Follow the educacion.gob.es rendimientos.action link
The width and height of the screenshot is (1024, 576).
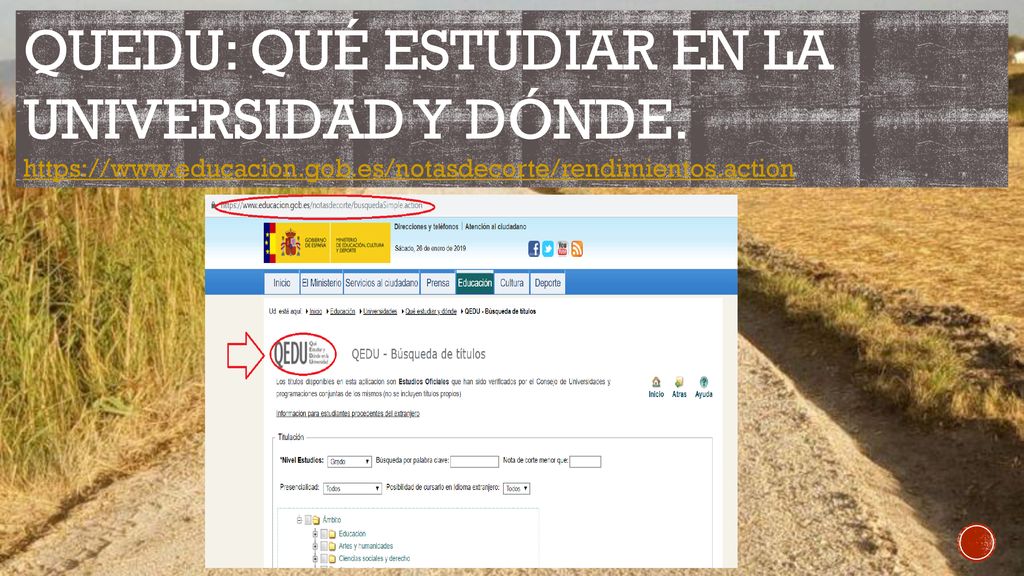click(409, 169)
